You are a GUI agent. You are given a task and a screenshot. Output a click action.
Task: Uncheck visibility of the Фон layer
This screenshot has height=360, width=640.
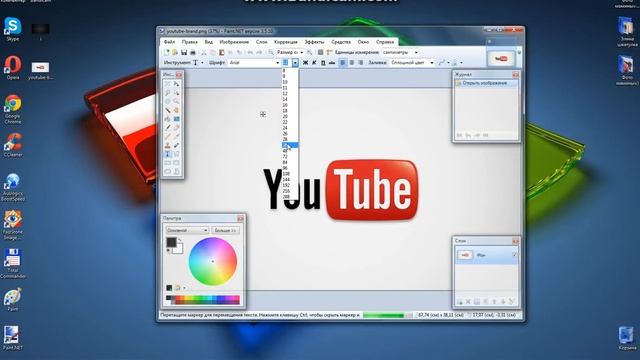click(x=514, y=255)
